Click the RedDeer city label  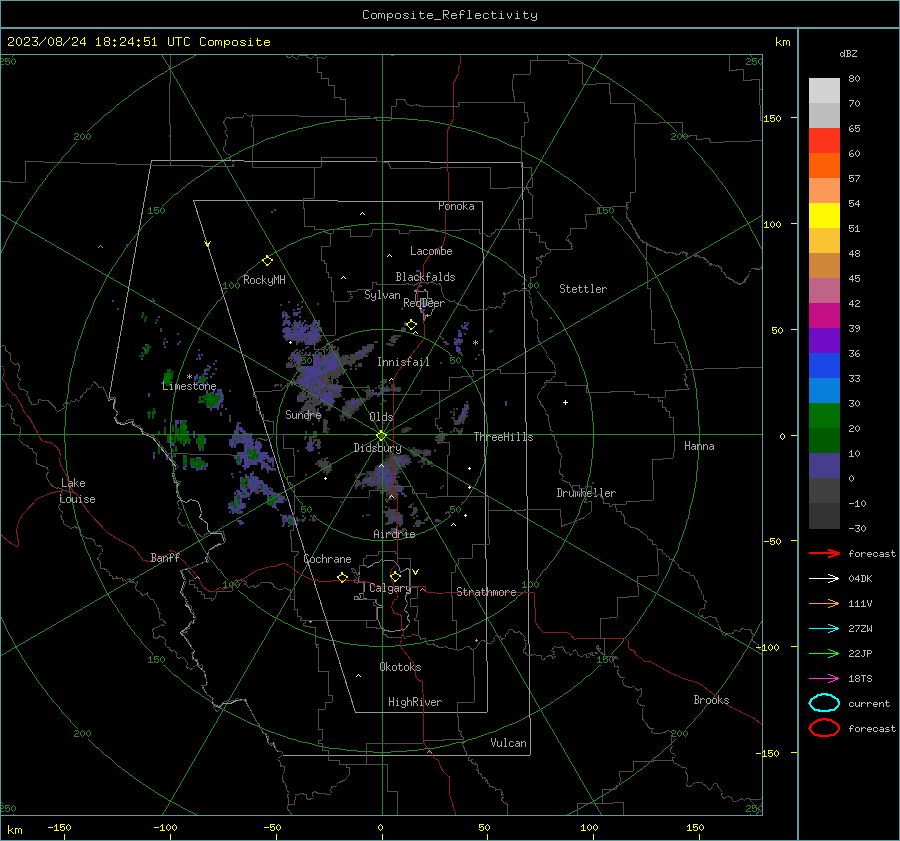pyautogui.click(x=424, y=303)
